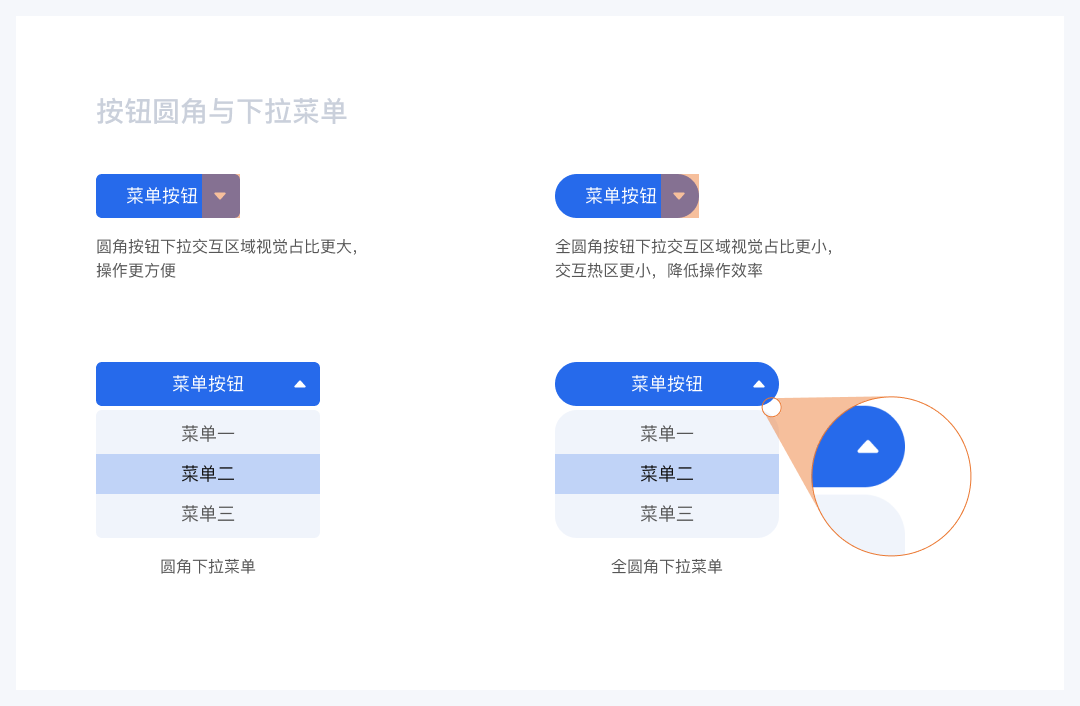
Task: Click the down arrow on the pill-shaped split button
Action: pyautogui.click(x=679, y=196)
